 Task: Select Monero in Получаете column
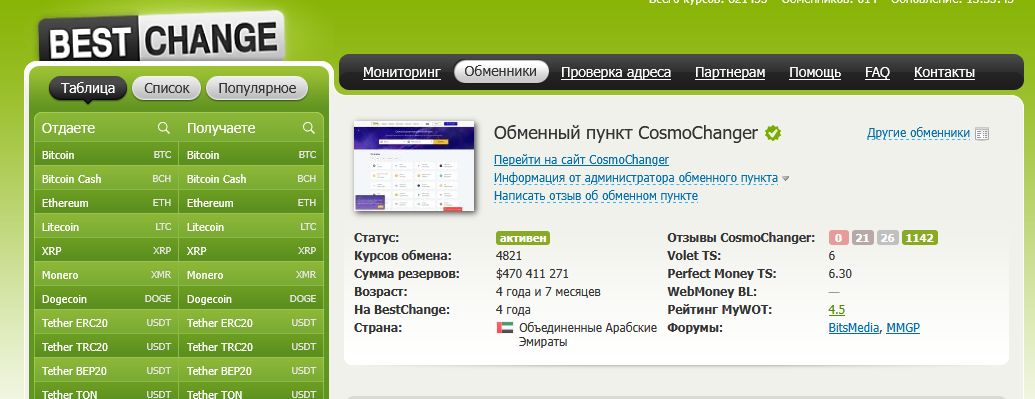pyautogui.click(x=251, y=275)
